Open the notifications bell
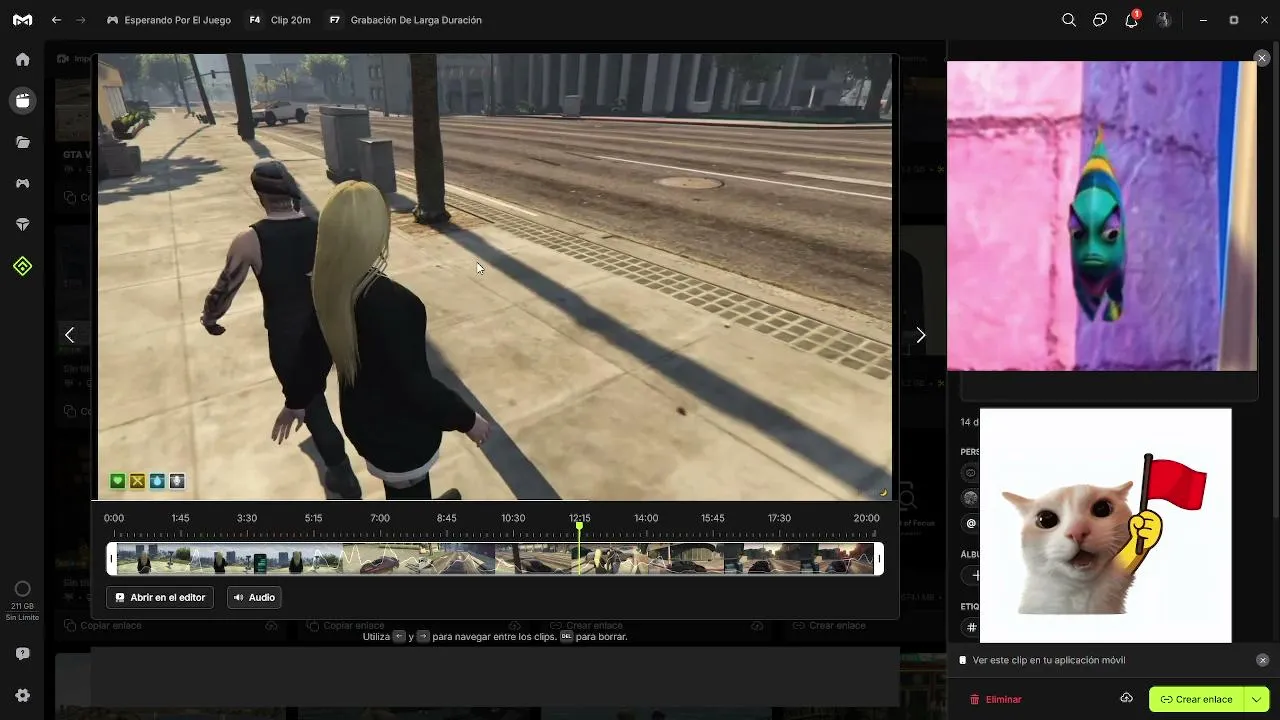 click(1132, 20)
